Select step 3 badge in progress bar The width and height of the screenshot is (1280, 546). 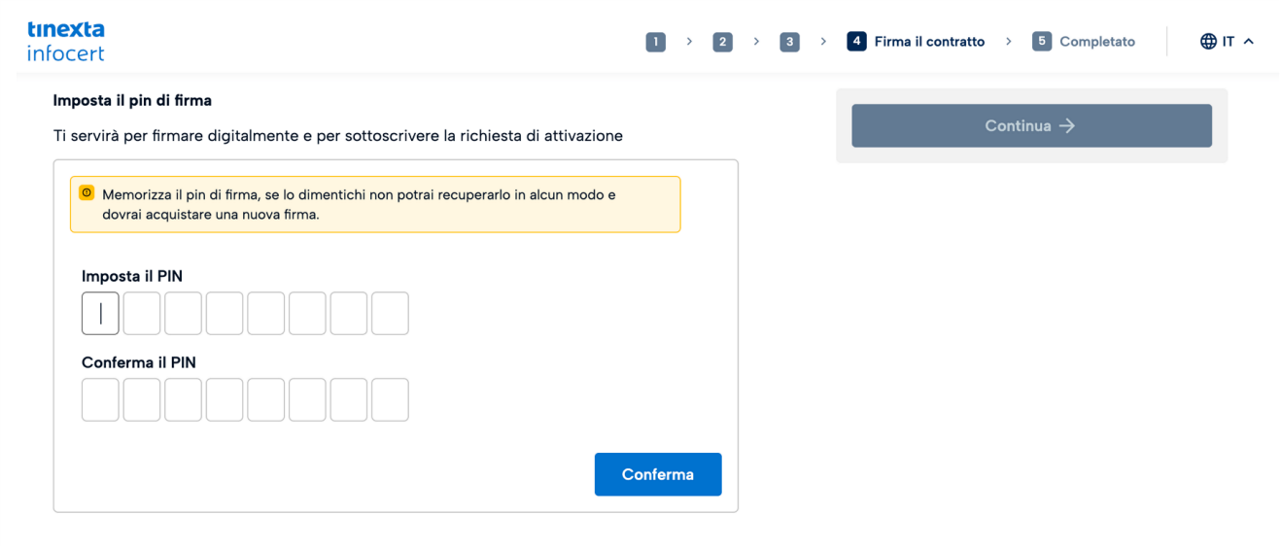(x=789, y=42)
